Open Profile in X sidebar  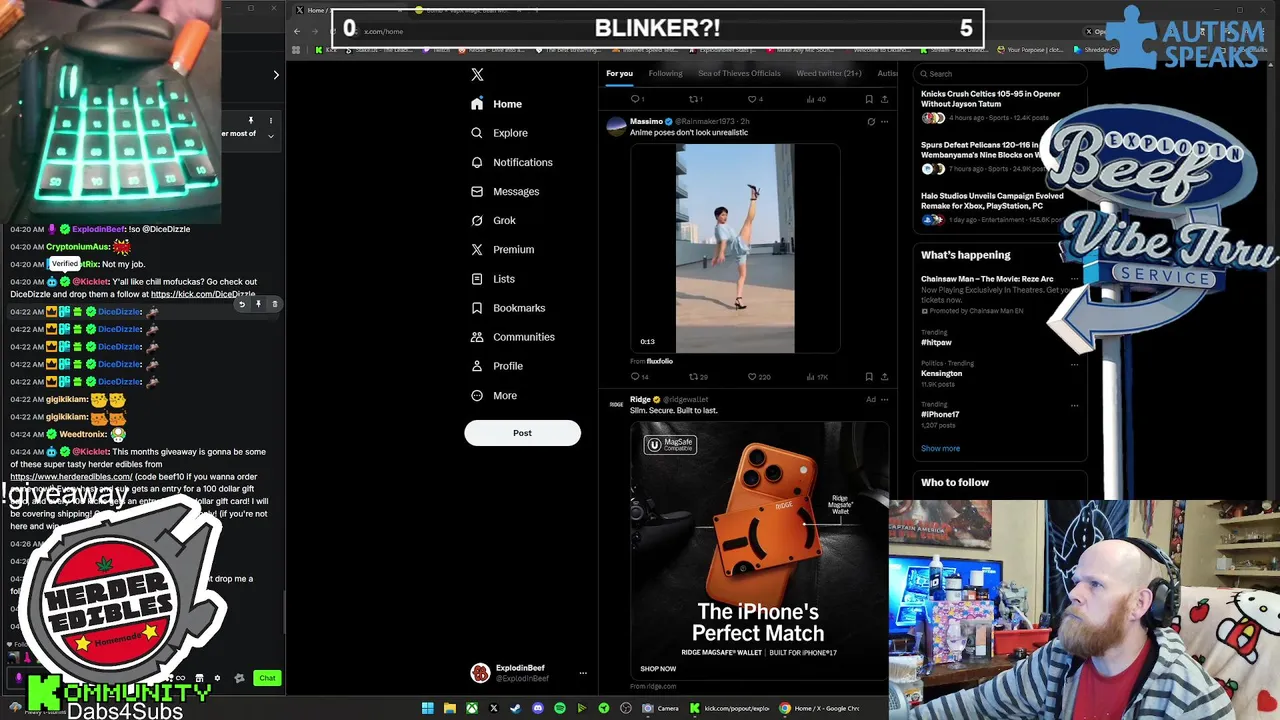(x=497, y=366)
